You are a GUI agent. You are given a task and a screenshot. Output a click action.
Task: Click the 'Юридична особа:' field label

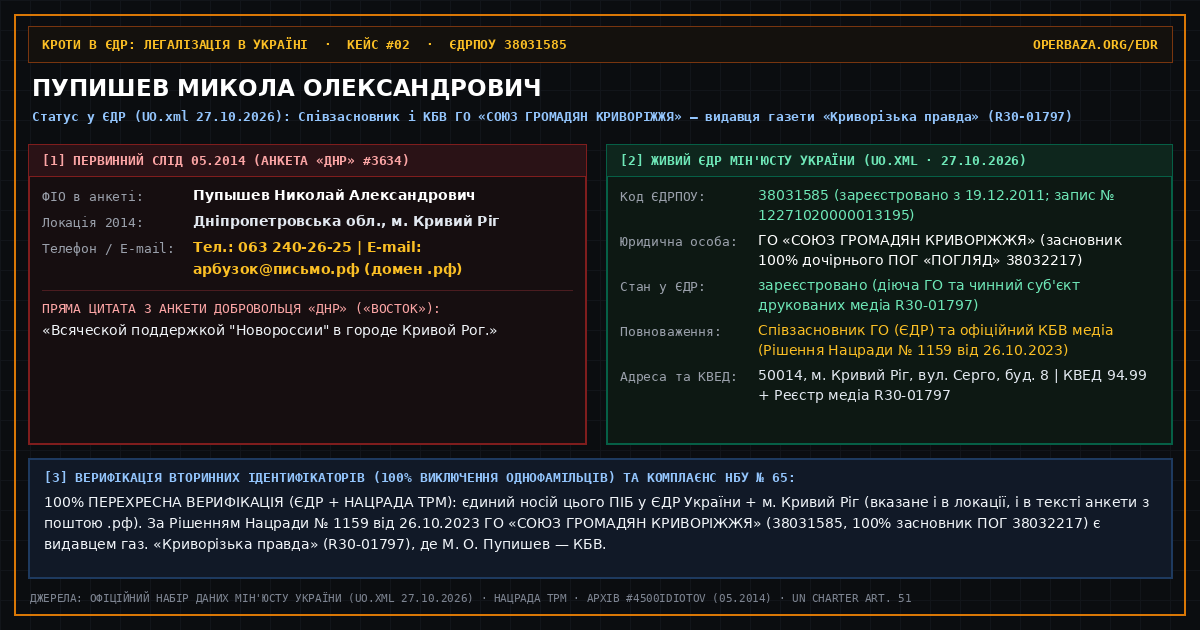[679, 242]
